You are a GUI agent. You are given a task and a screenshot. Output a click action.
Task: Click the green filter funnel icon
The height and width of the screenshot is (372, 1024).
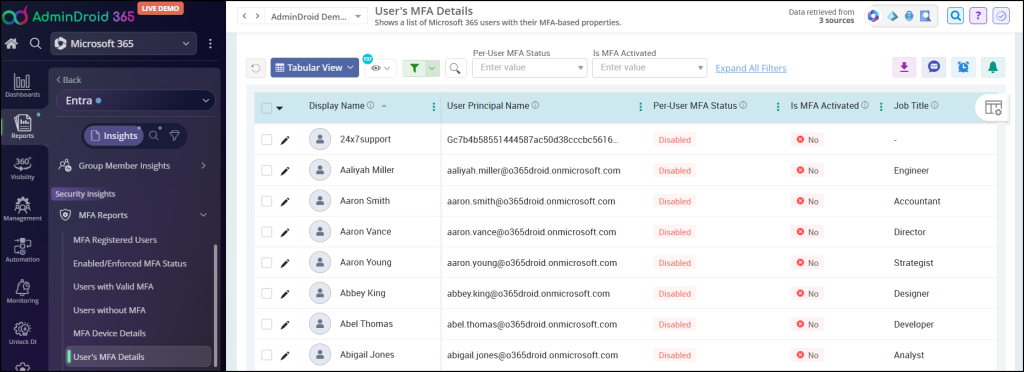(x=414, y=68)
